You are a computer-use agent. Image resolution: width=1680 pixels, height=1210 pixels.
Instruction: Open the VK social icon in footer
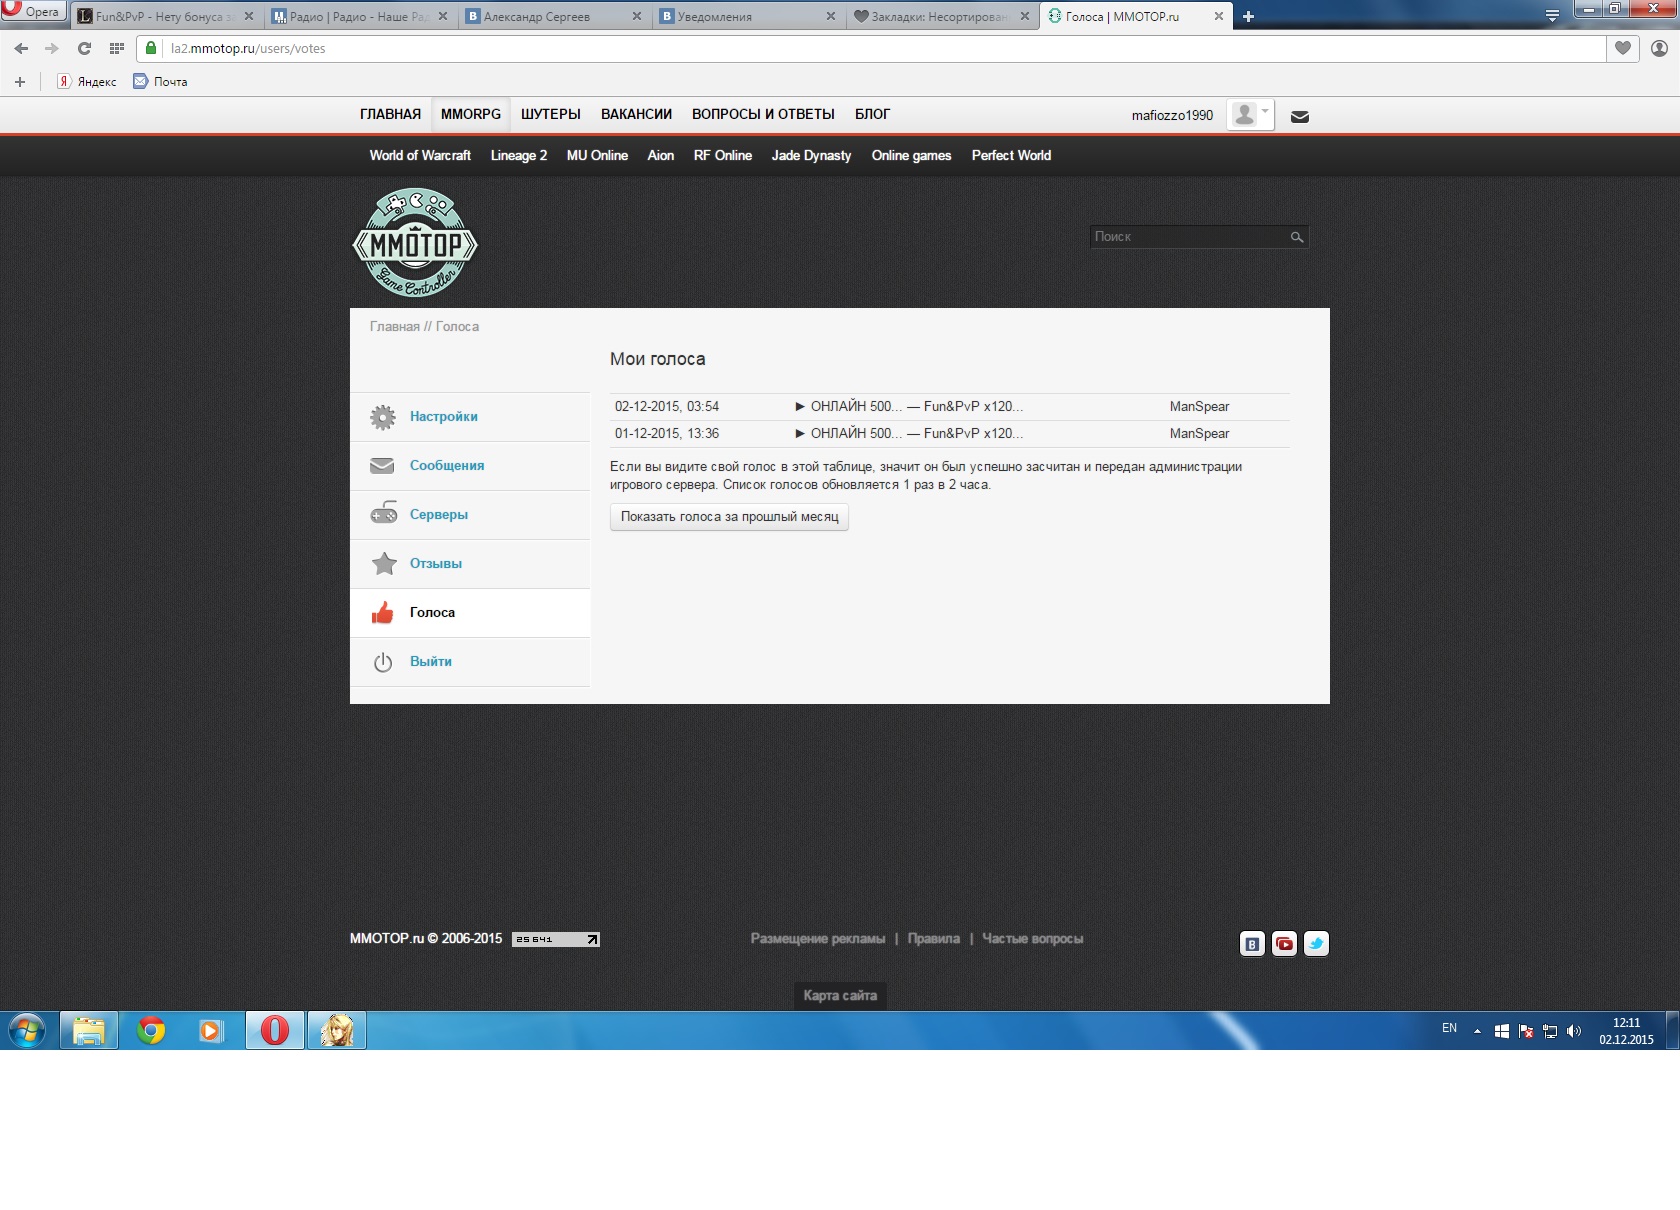[1252, 943]
